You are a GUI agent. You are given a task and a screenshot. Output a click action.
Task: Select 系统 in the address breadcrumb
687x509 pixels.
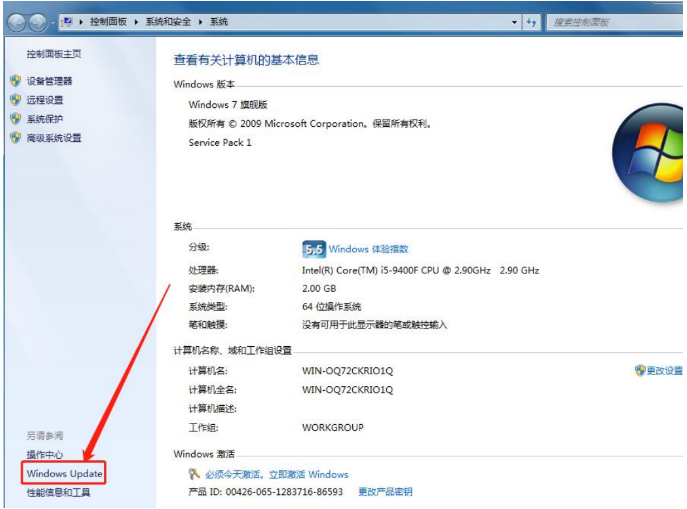(x=219, y=21)
